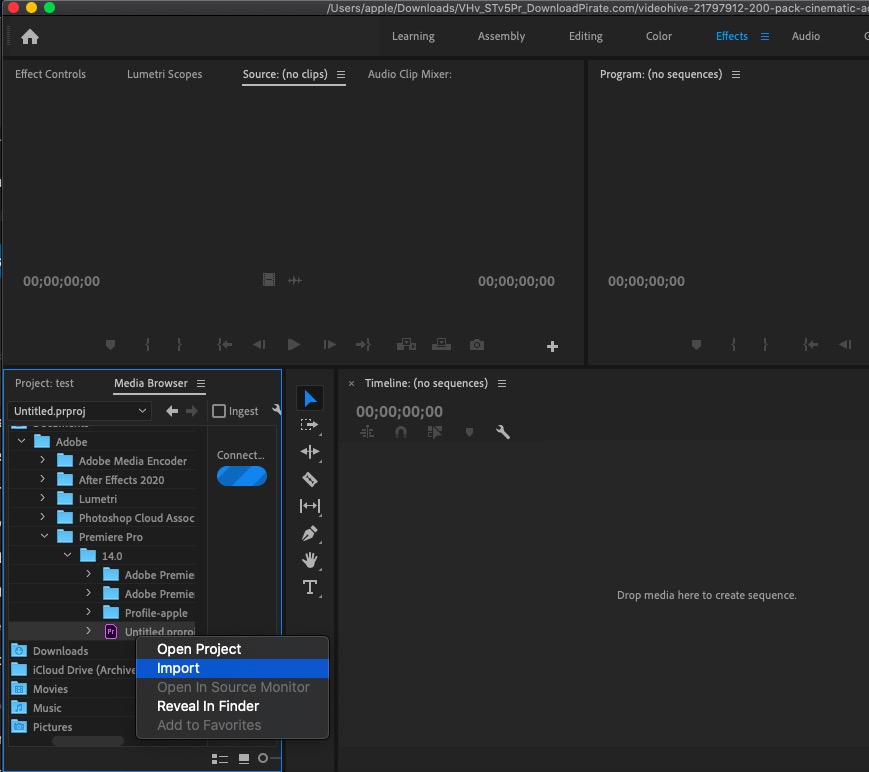Screen dimensions: 869x772
Task: Collapse the 14.0 folder
Action: (x=68, y=555)
